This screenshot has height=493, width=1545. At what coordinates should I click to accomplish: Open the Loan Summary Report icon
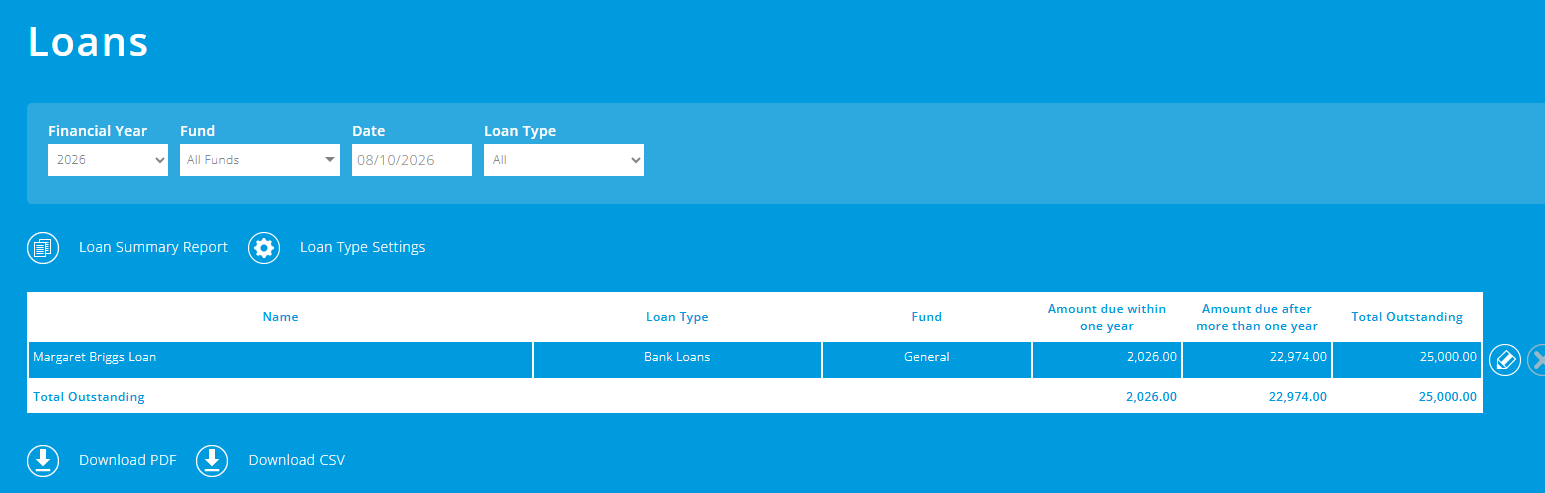(43, 248)
